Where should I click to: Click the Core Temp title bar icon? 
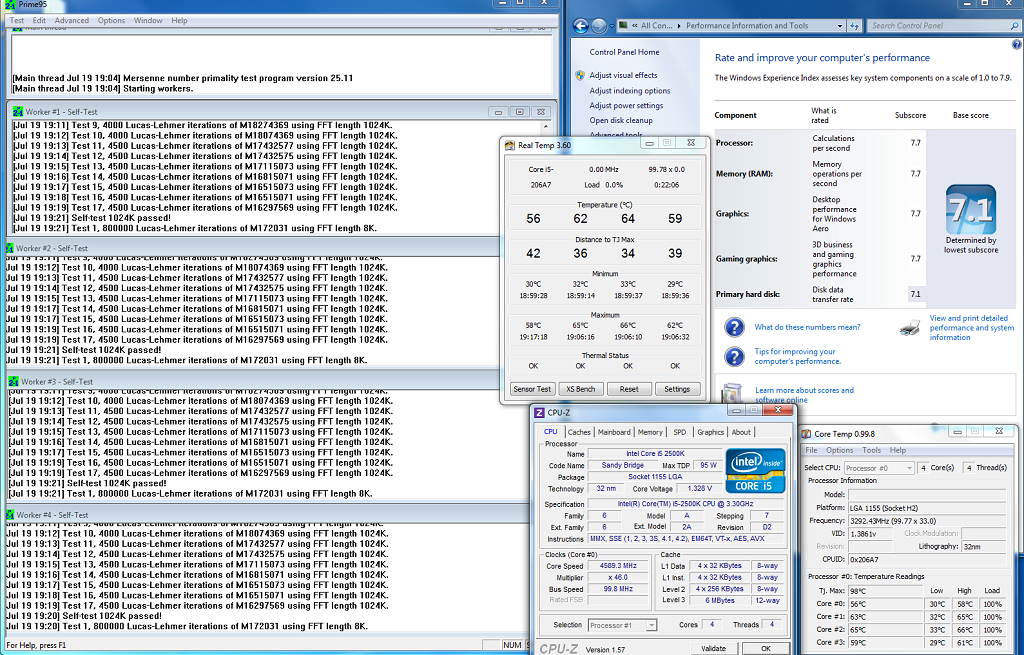(x=807, y=434)
